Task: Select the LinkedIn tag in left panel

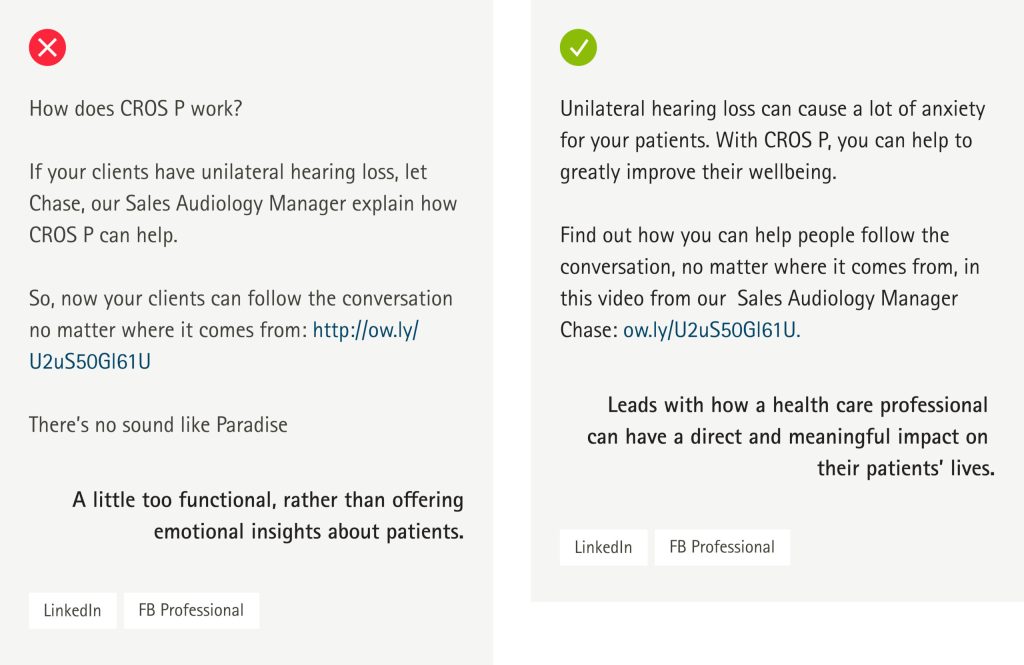Action: pyautogui.click(x=72, y=610)
